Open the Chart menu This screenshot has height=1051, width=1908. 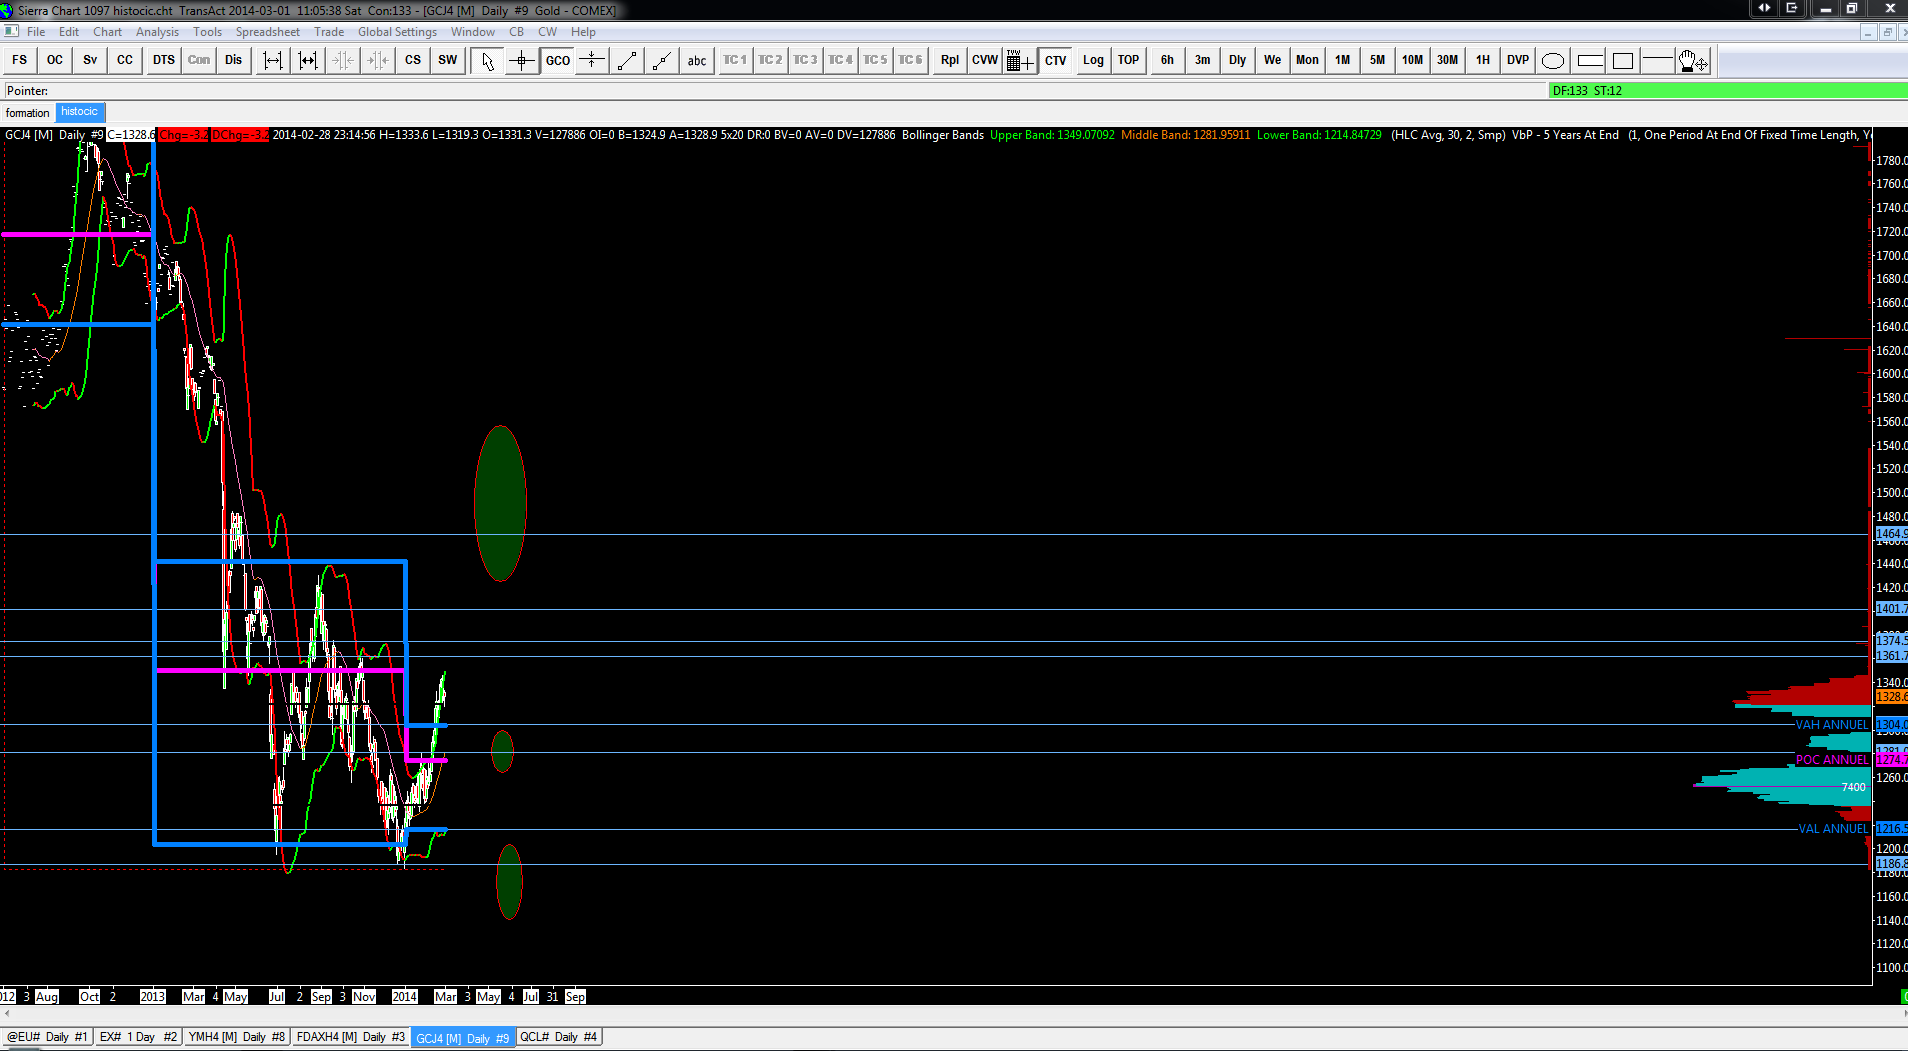click(107, 32)
